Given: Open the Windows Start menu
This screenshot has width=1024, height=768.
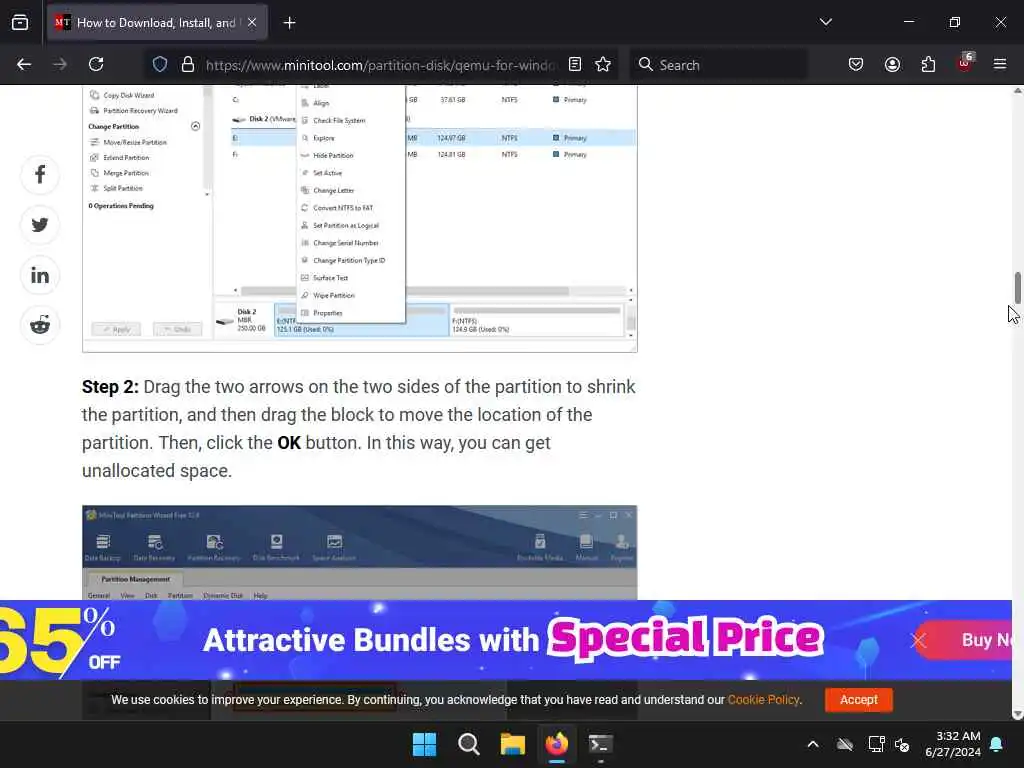Looking at the screenshot, I should [x=424, y=744].
